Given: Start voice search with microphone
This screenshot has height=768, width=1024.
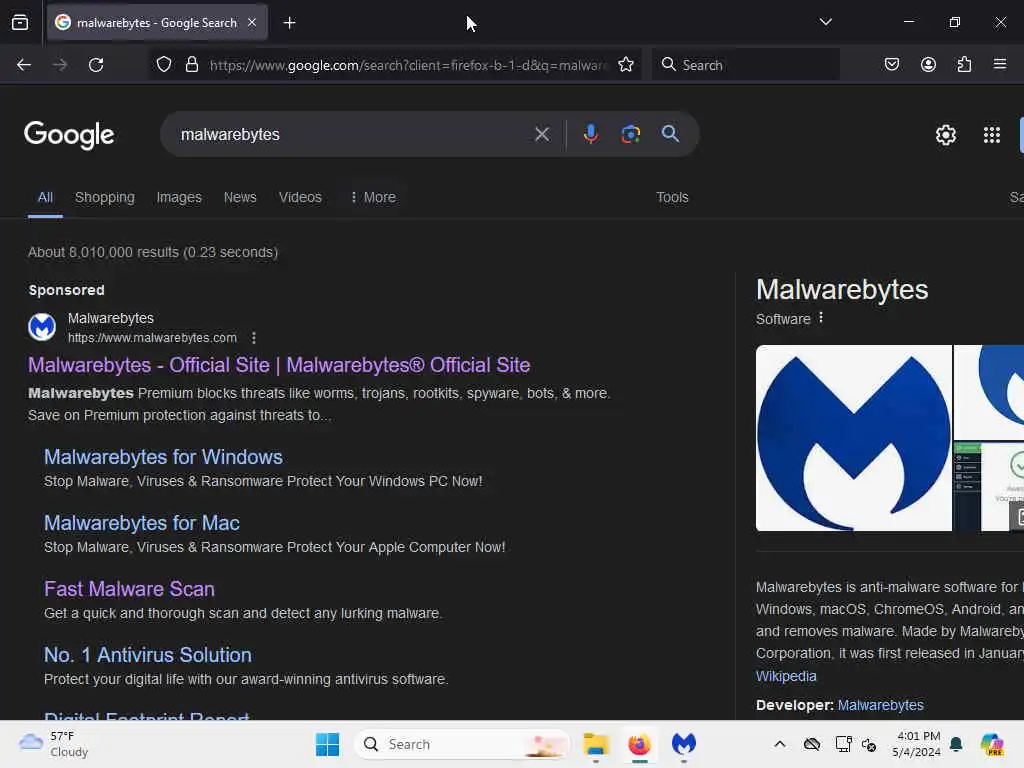Looking at the screenshot, I should point(590,134).
